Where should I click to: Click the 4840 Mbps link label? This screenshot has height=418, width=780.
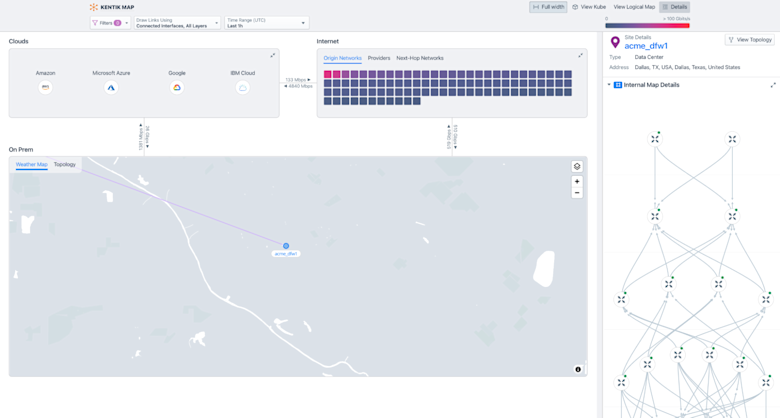[x=298, y=86]
